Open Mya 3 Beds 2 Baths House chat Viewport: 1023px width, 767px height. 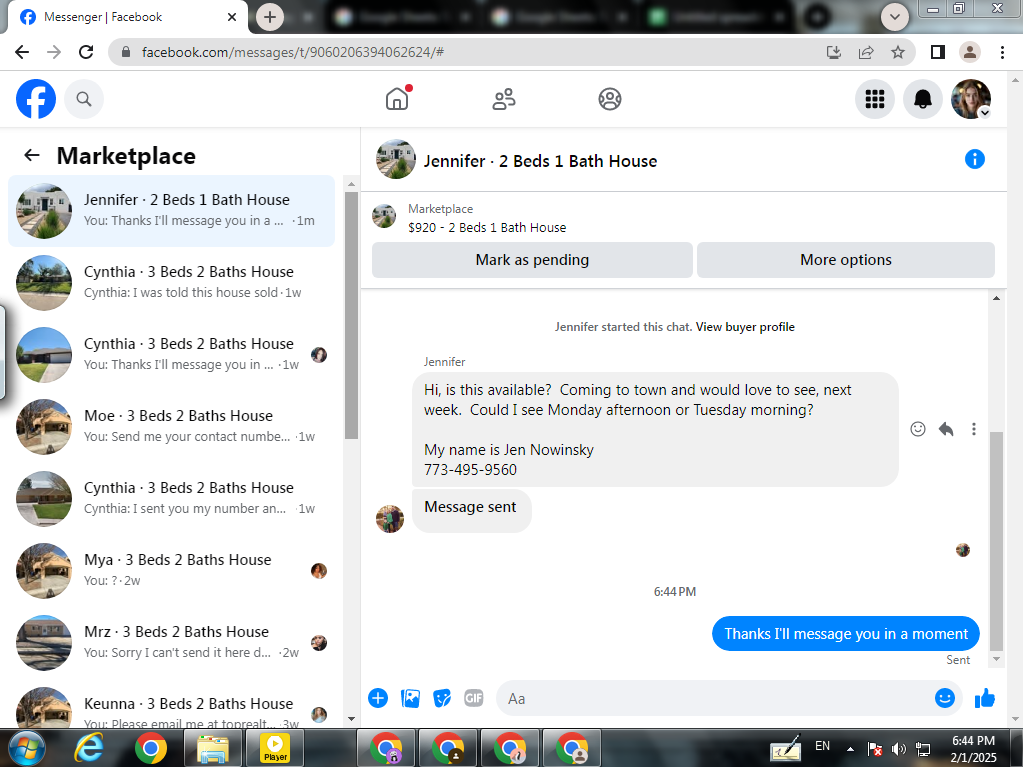[x=171, y=571]
